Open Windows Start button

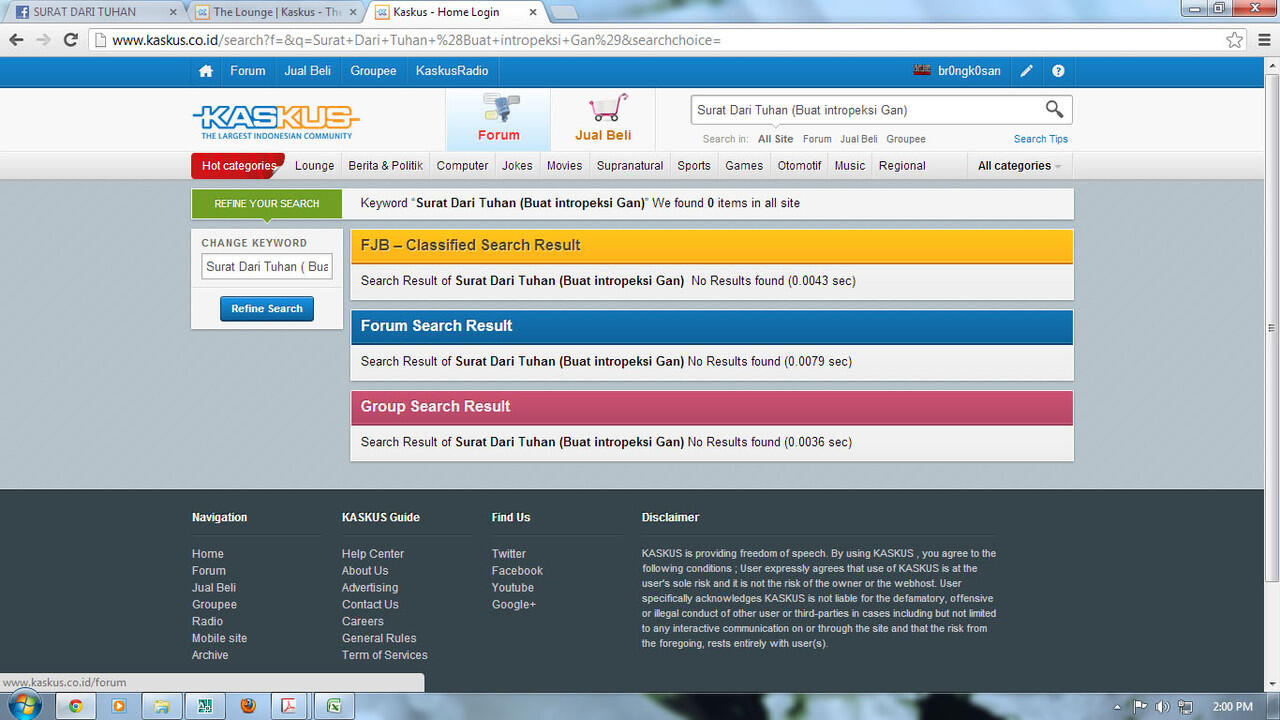tap(22, 705)
